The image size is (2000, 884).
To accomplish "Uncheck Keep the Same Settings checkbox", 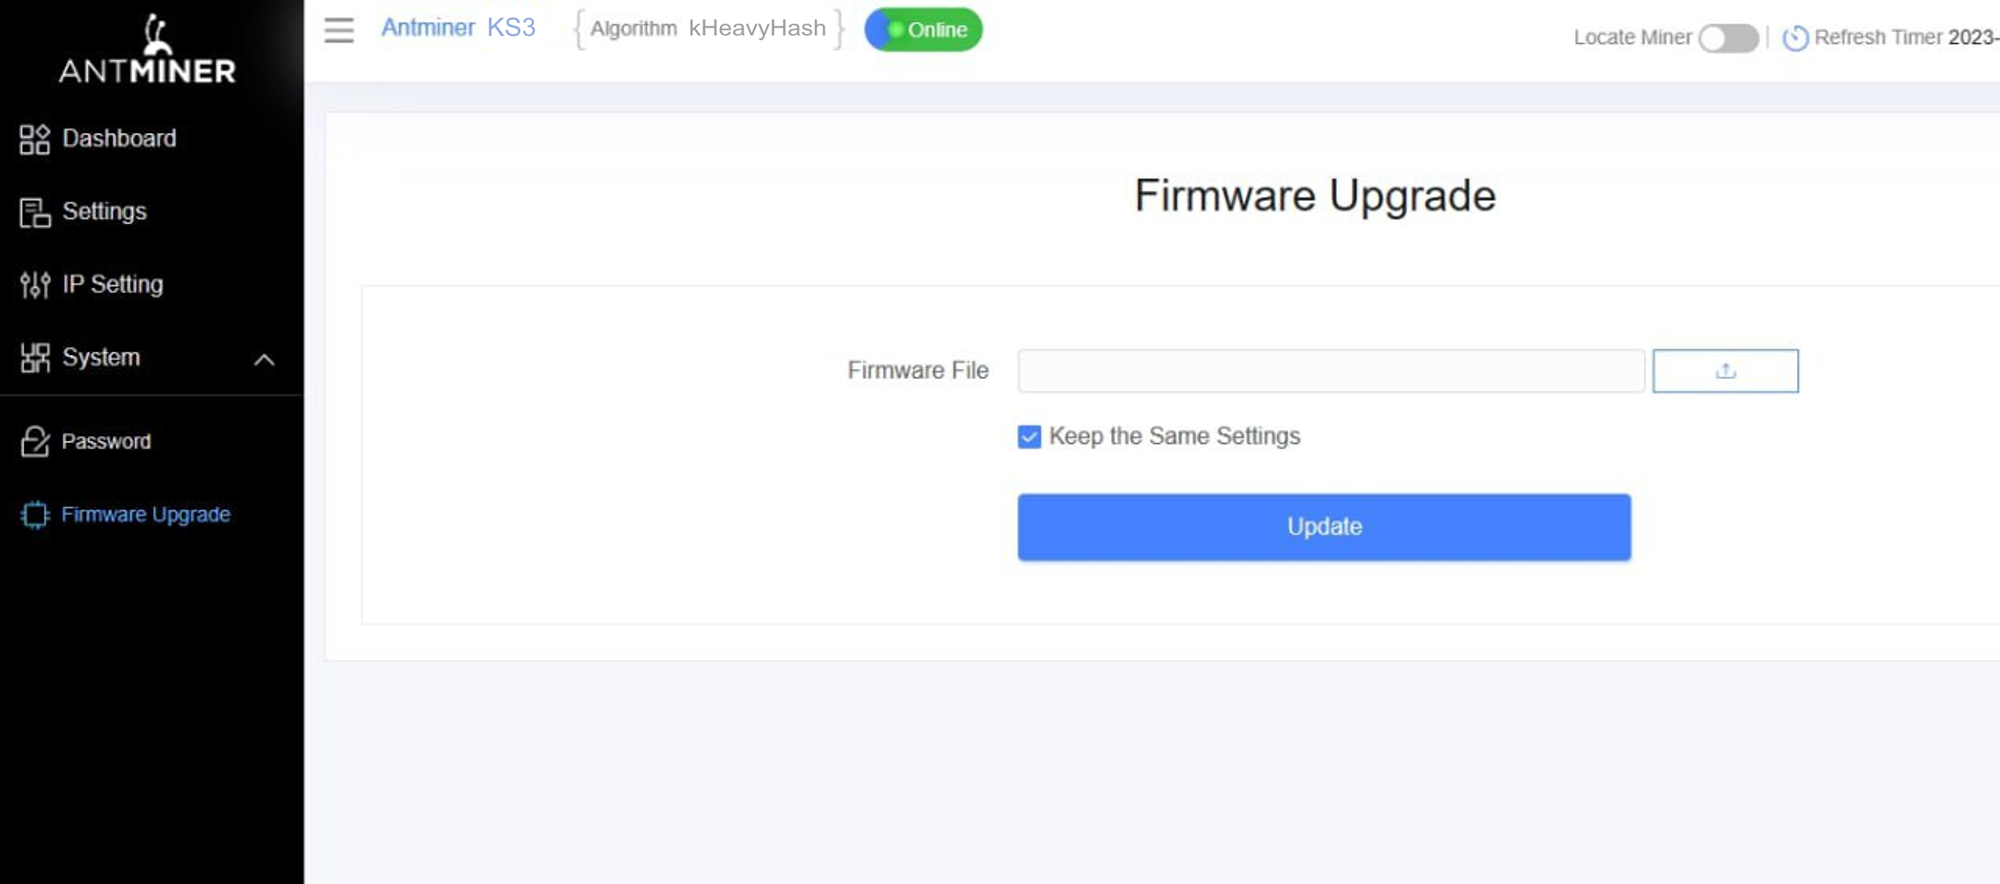I will [1029, 437].
